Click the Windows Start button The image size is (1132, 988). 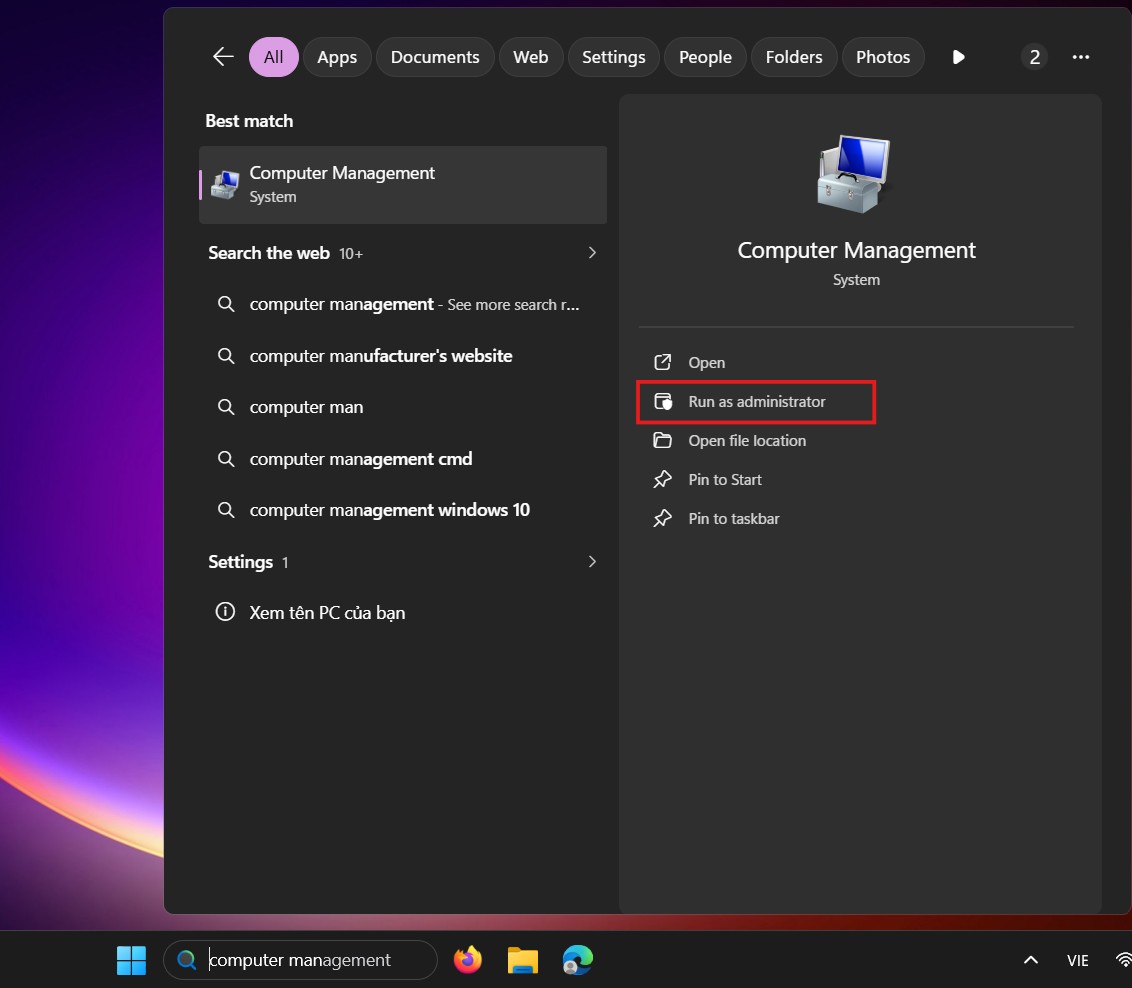pos(131,960)
